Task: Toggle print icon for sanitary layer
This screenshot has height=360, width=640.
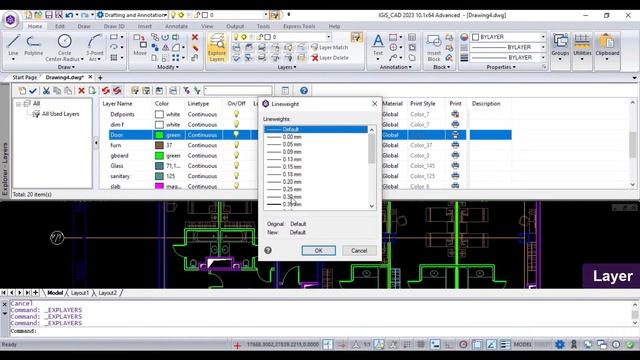Action: [455, 176]
